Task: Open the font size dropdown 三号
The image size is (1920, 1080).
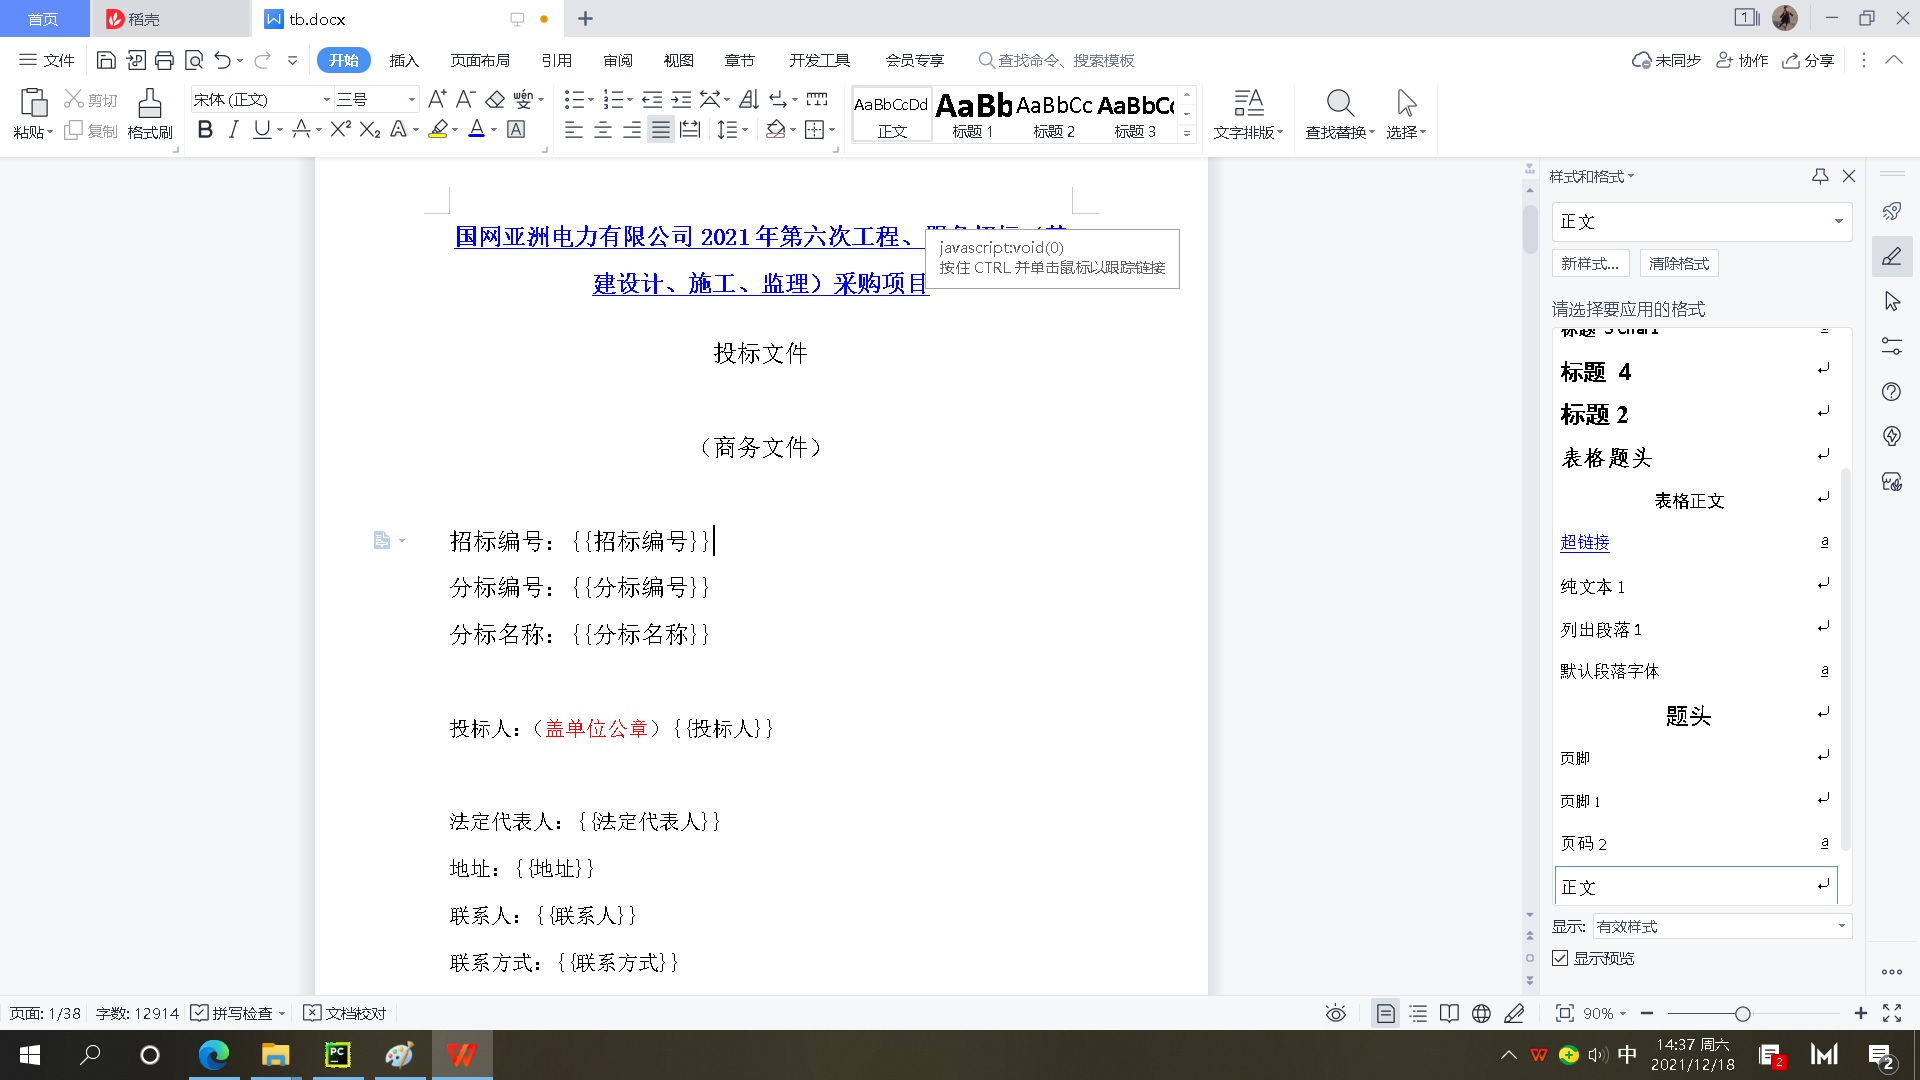Action: [x=411, y=99]
